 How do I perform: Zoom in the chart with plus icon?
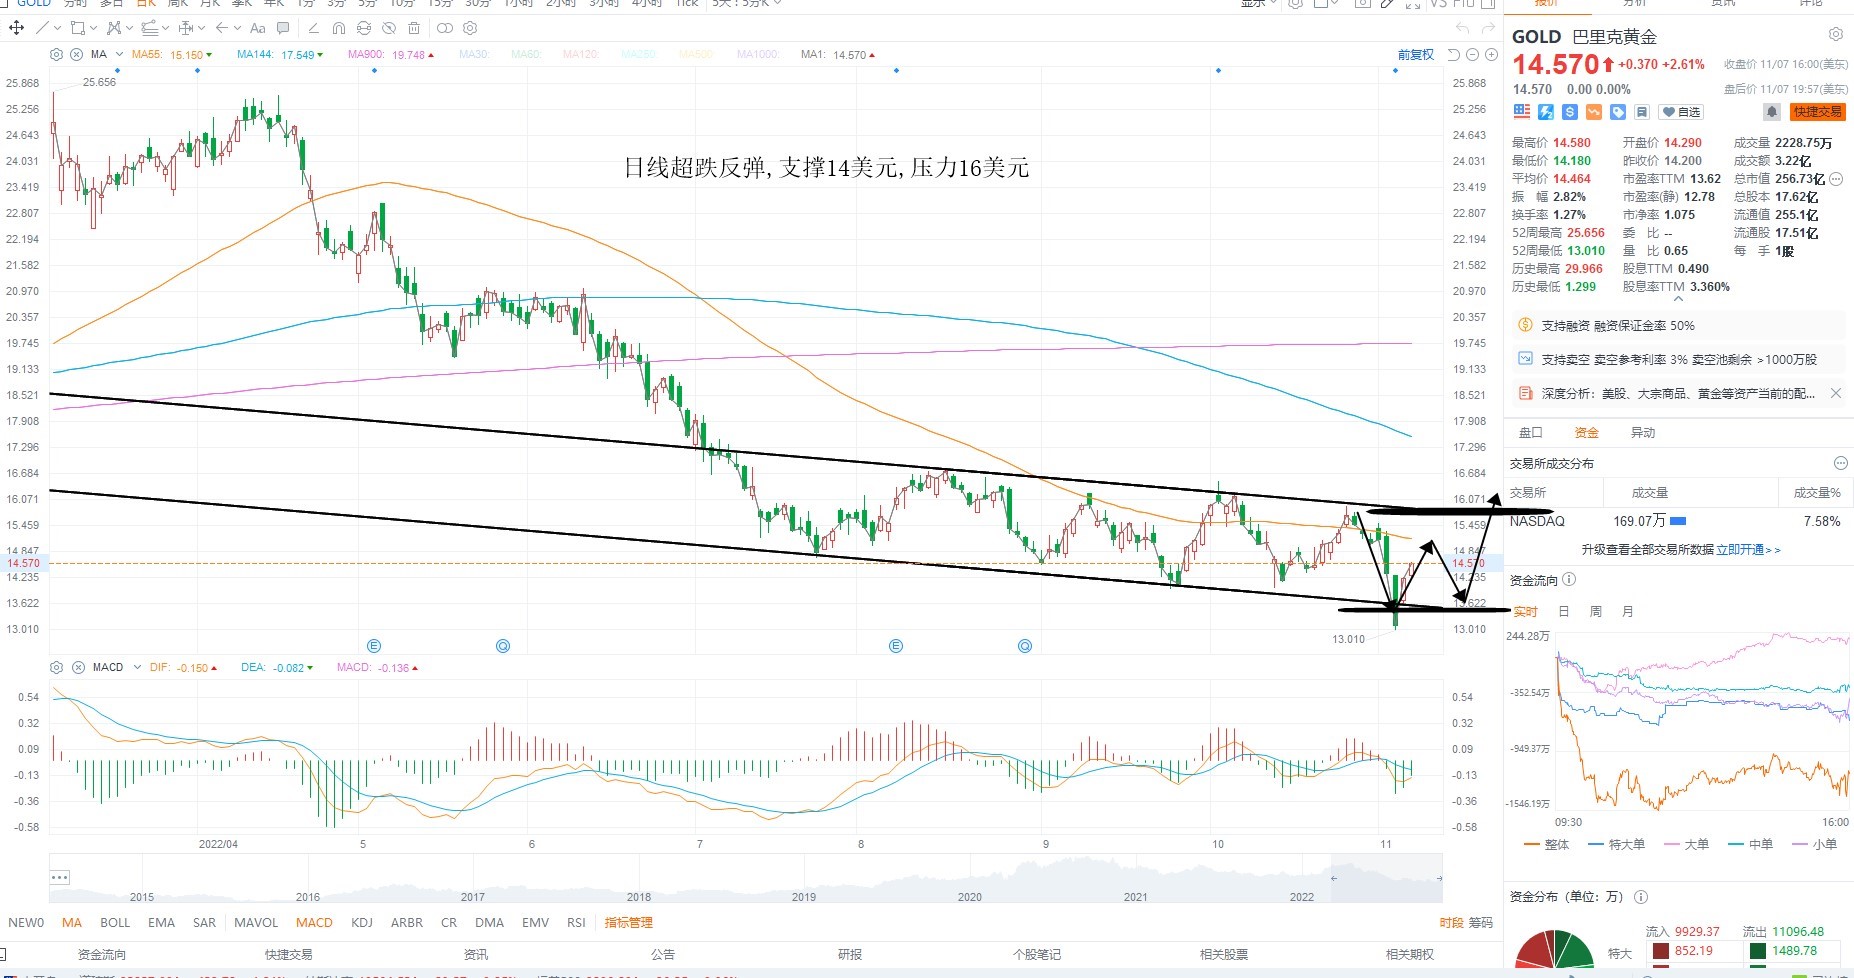tap(1491, 54)
